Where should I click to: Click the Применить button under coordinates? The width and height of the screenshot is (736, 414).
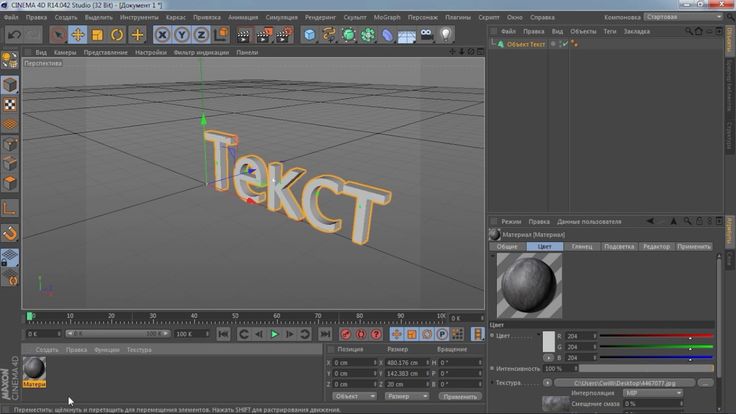tap(460, 396)
